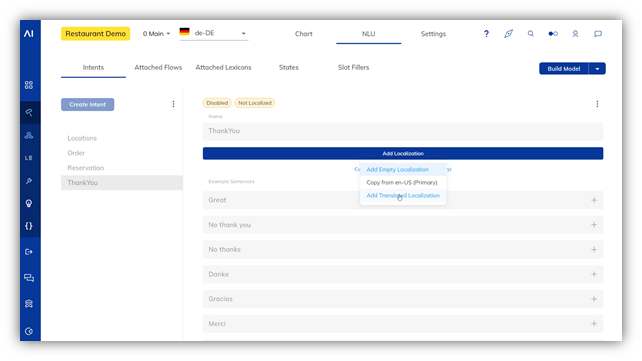Open the lightbulb icon in sidebar
Viewport: 642px width, 361px height.
pos(29,203)
